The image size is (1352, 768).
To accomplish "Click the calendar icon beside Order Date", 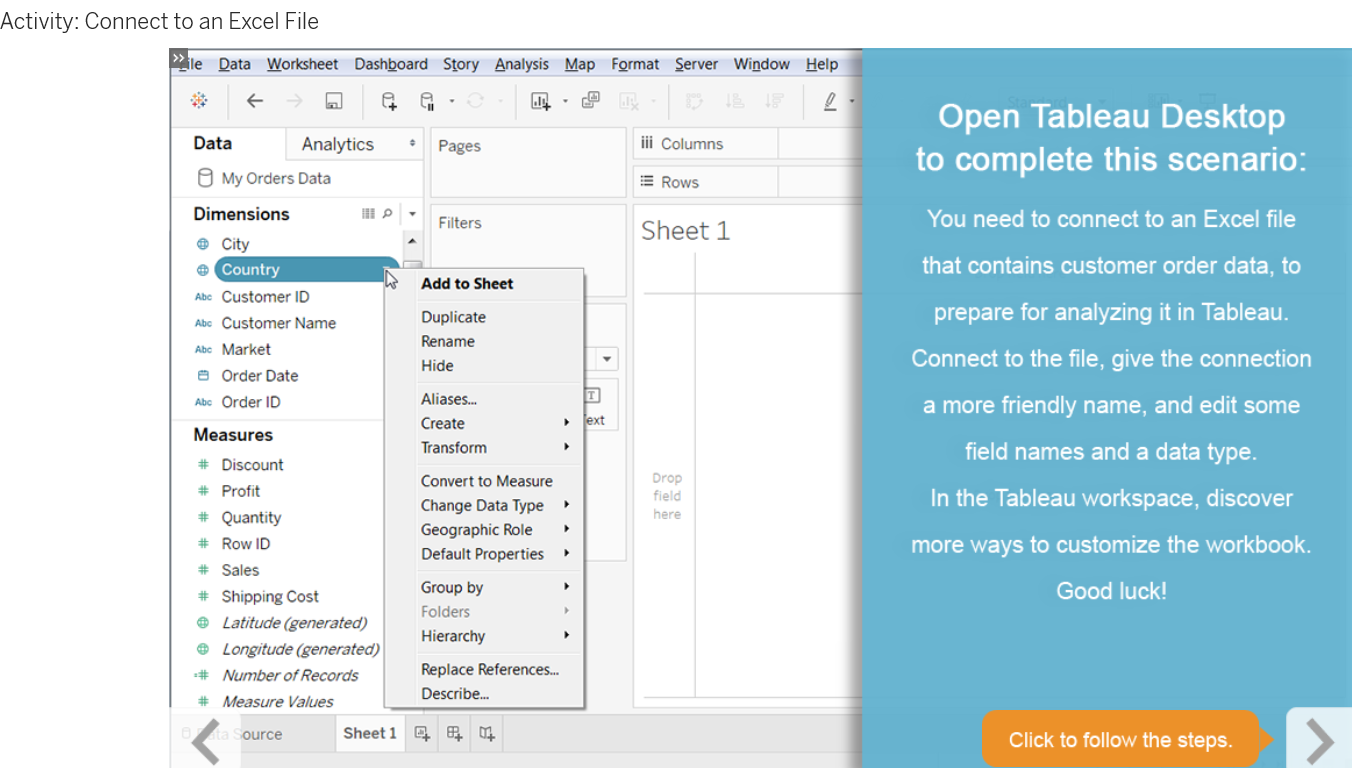I will click(203, 376).
